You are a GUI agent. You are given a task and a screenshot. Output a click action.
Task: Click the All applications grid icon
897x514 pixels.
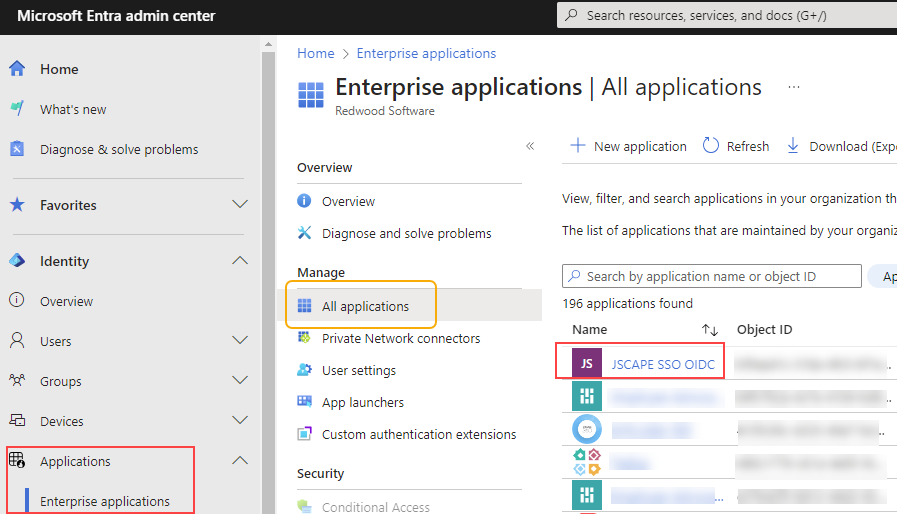click(304, 306)
